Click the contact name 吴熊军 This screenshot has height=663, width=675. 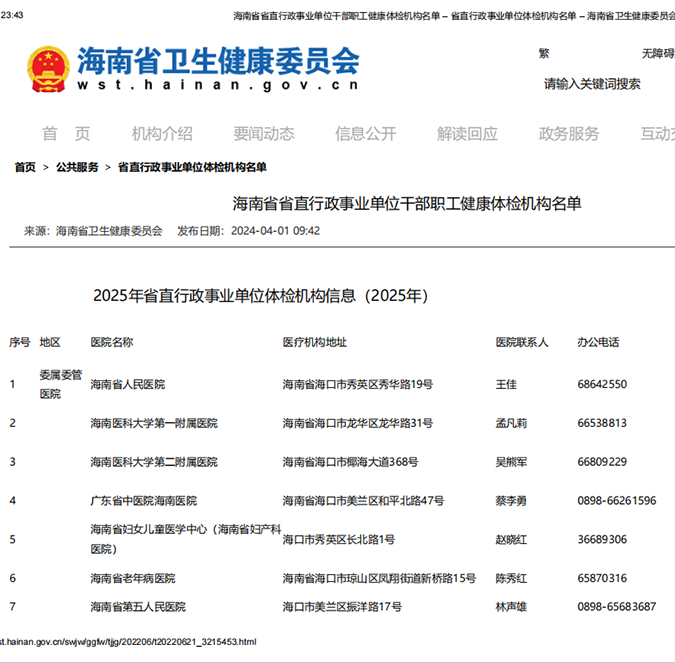tap(511, 462)
